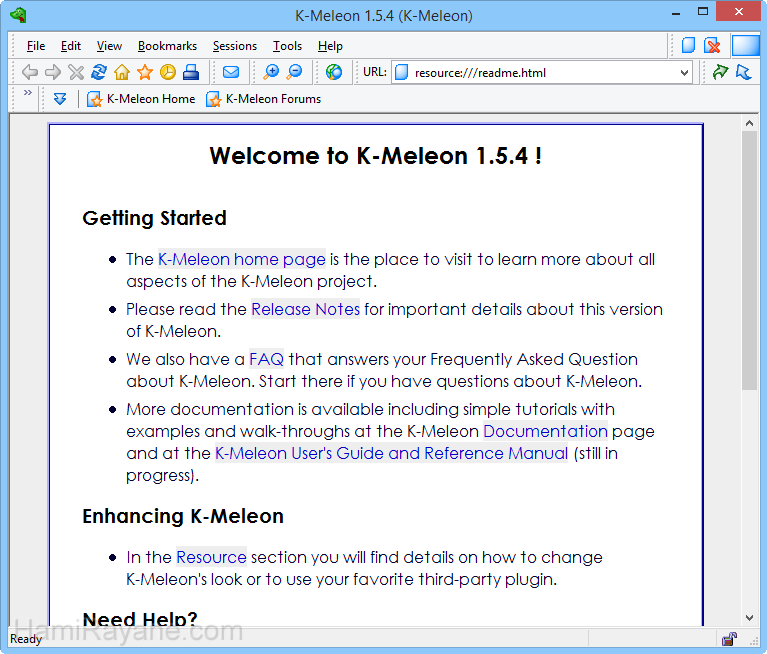
Task: Click the page icon in URL bar
Action: point(402,72)
